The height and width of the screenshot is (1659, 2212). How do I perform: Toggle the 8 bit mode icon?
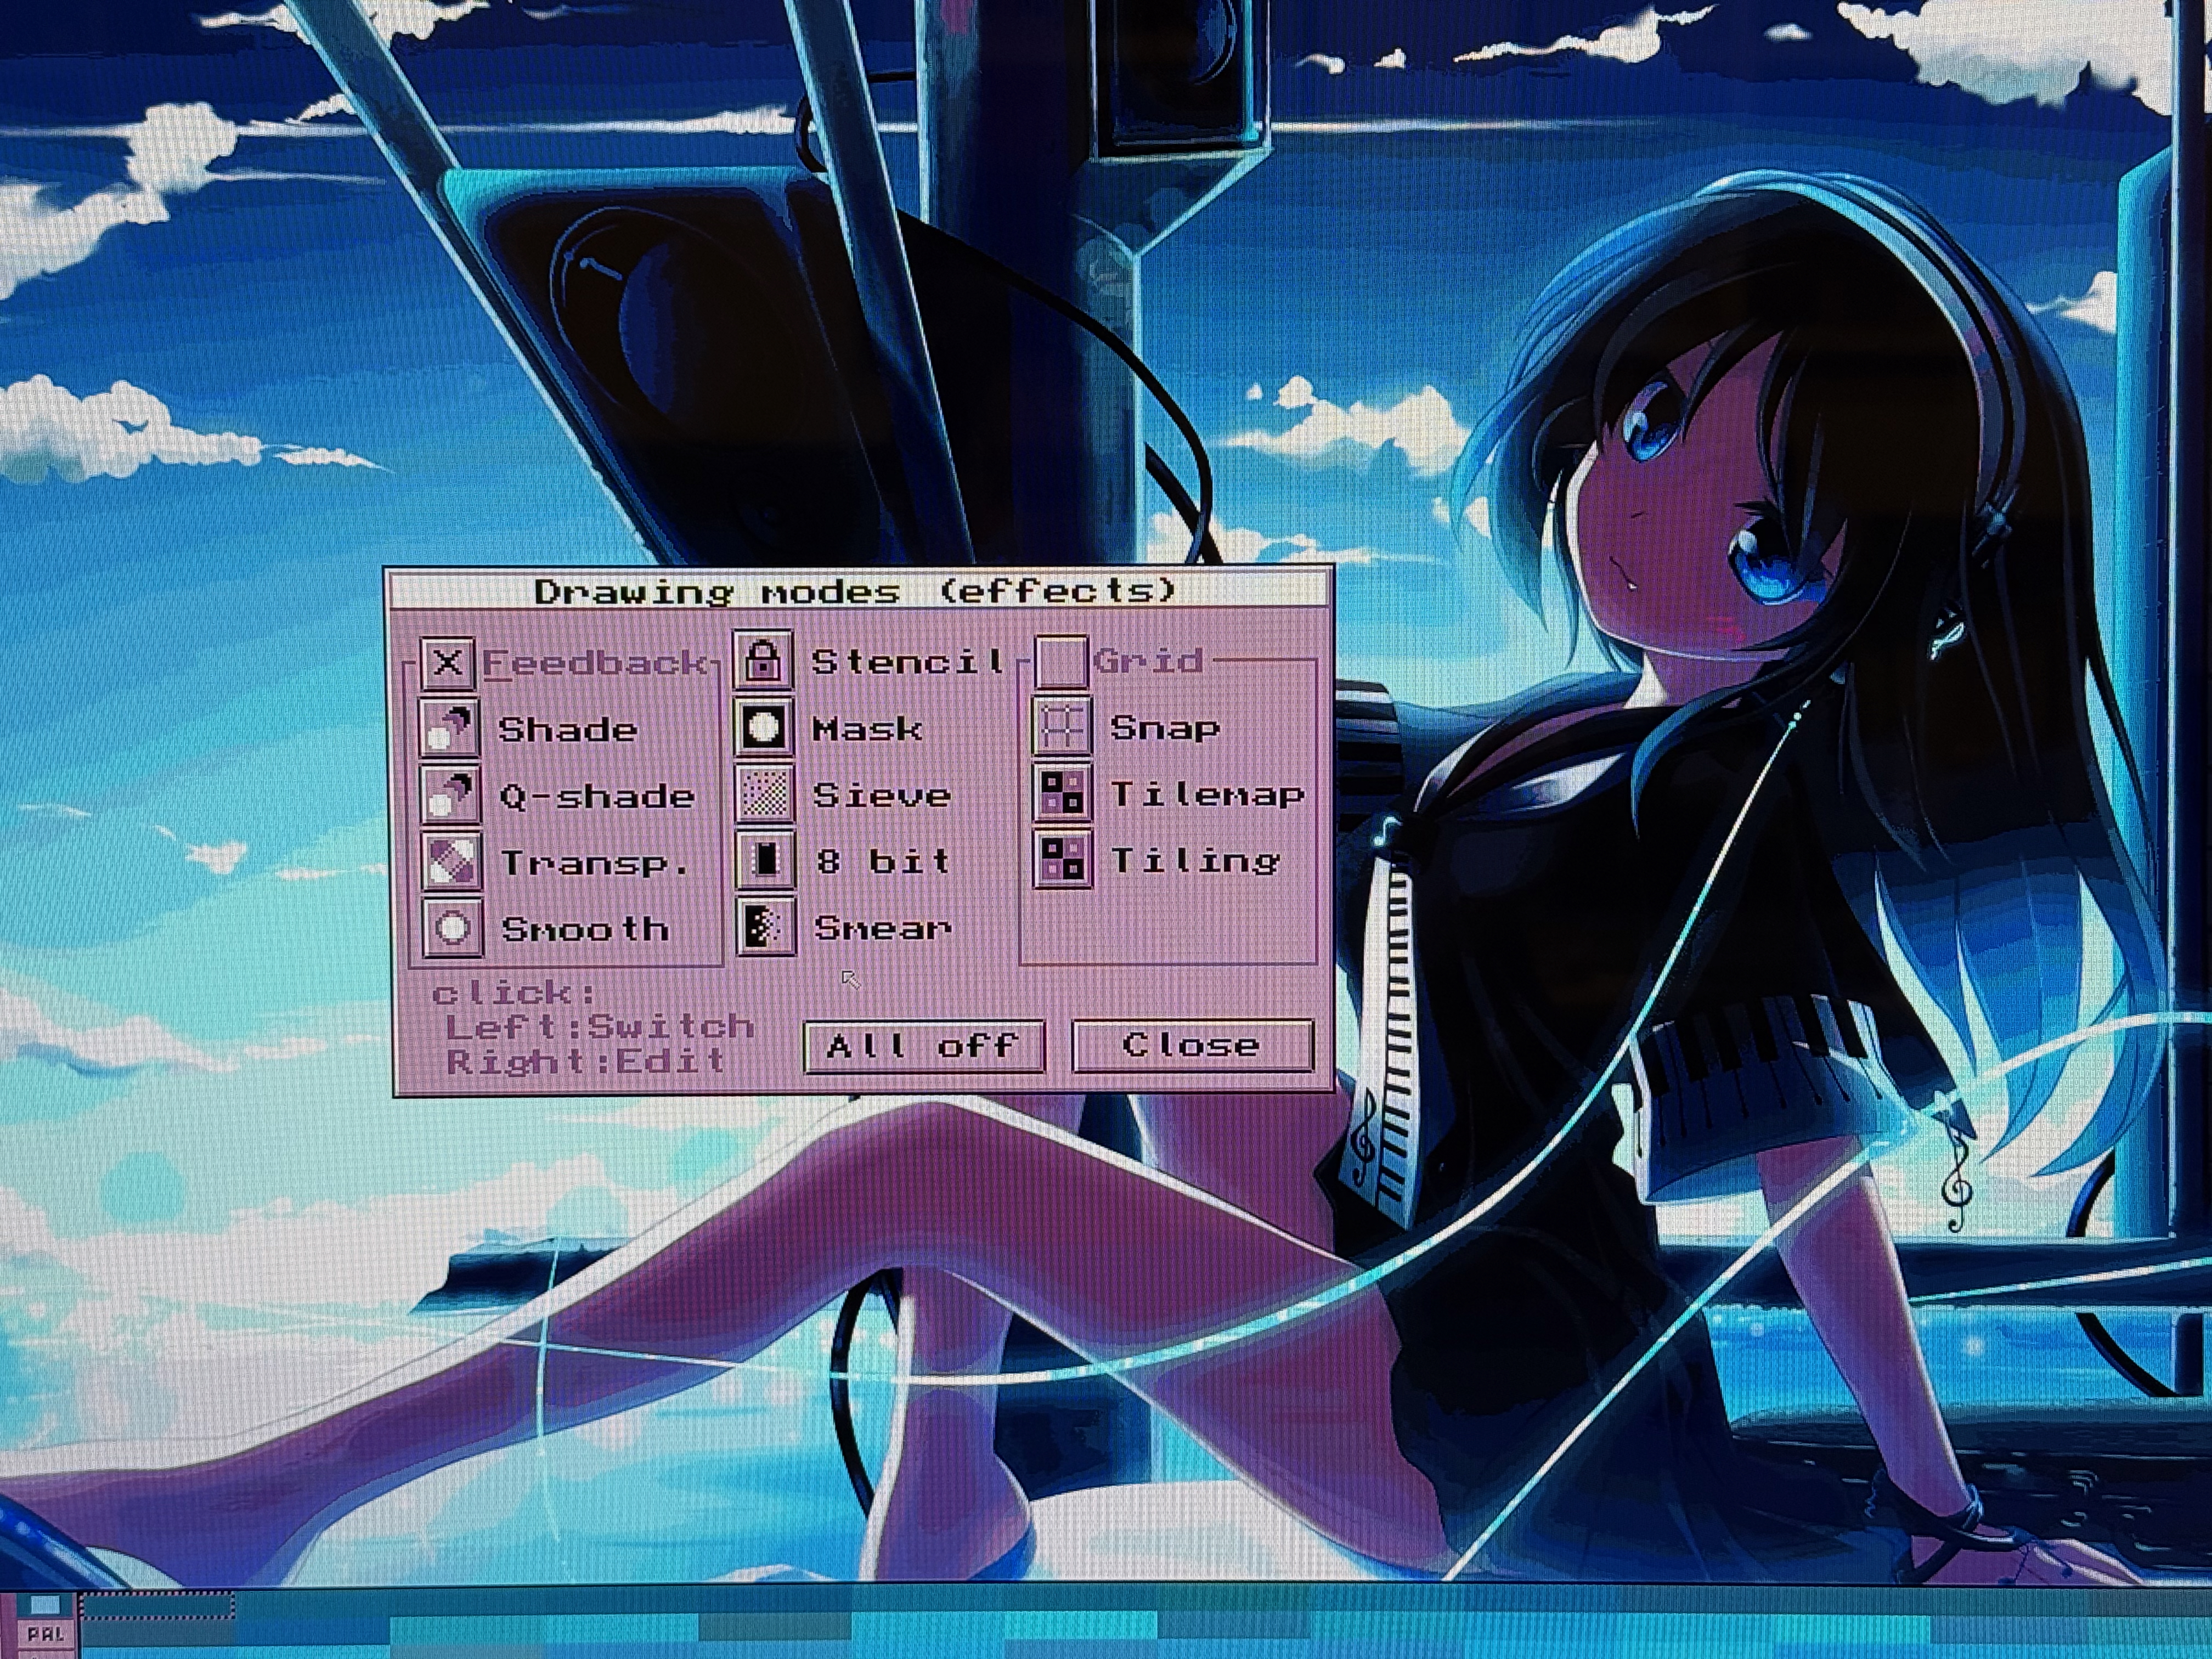pos(766,860)
